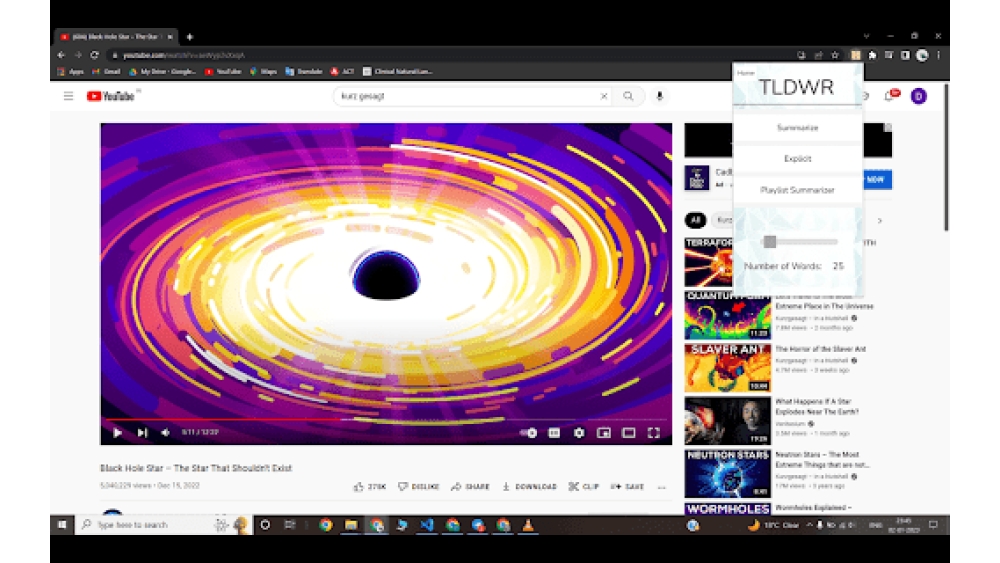Click the Home link in TLDWR popup
The image size is (1000, 563).
[x=746, y=73]
